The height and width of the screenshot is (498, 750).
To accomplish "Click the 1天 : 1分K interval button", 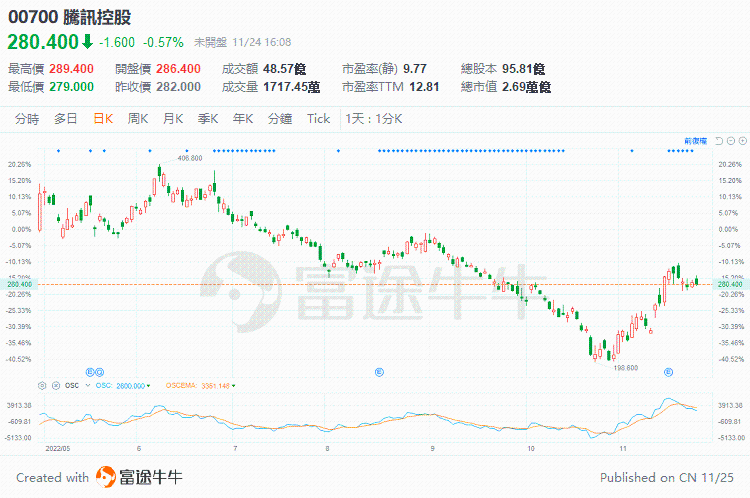I will pyautogui.click(x=373, y=119).
